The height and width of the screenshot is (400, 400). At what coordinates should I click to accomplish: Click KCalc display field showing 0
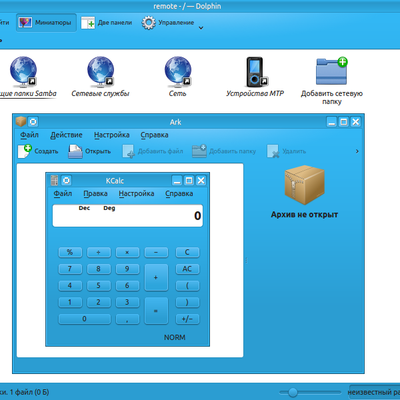(x=128, y=216)
